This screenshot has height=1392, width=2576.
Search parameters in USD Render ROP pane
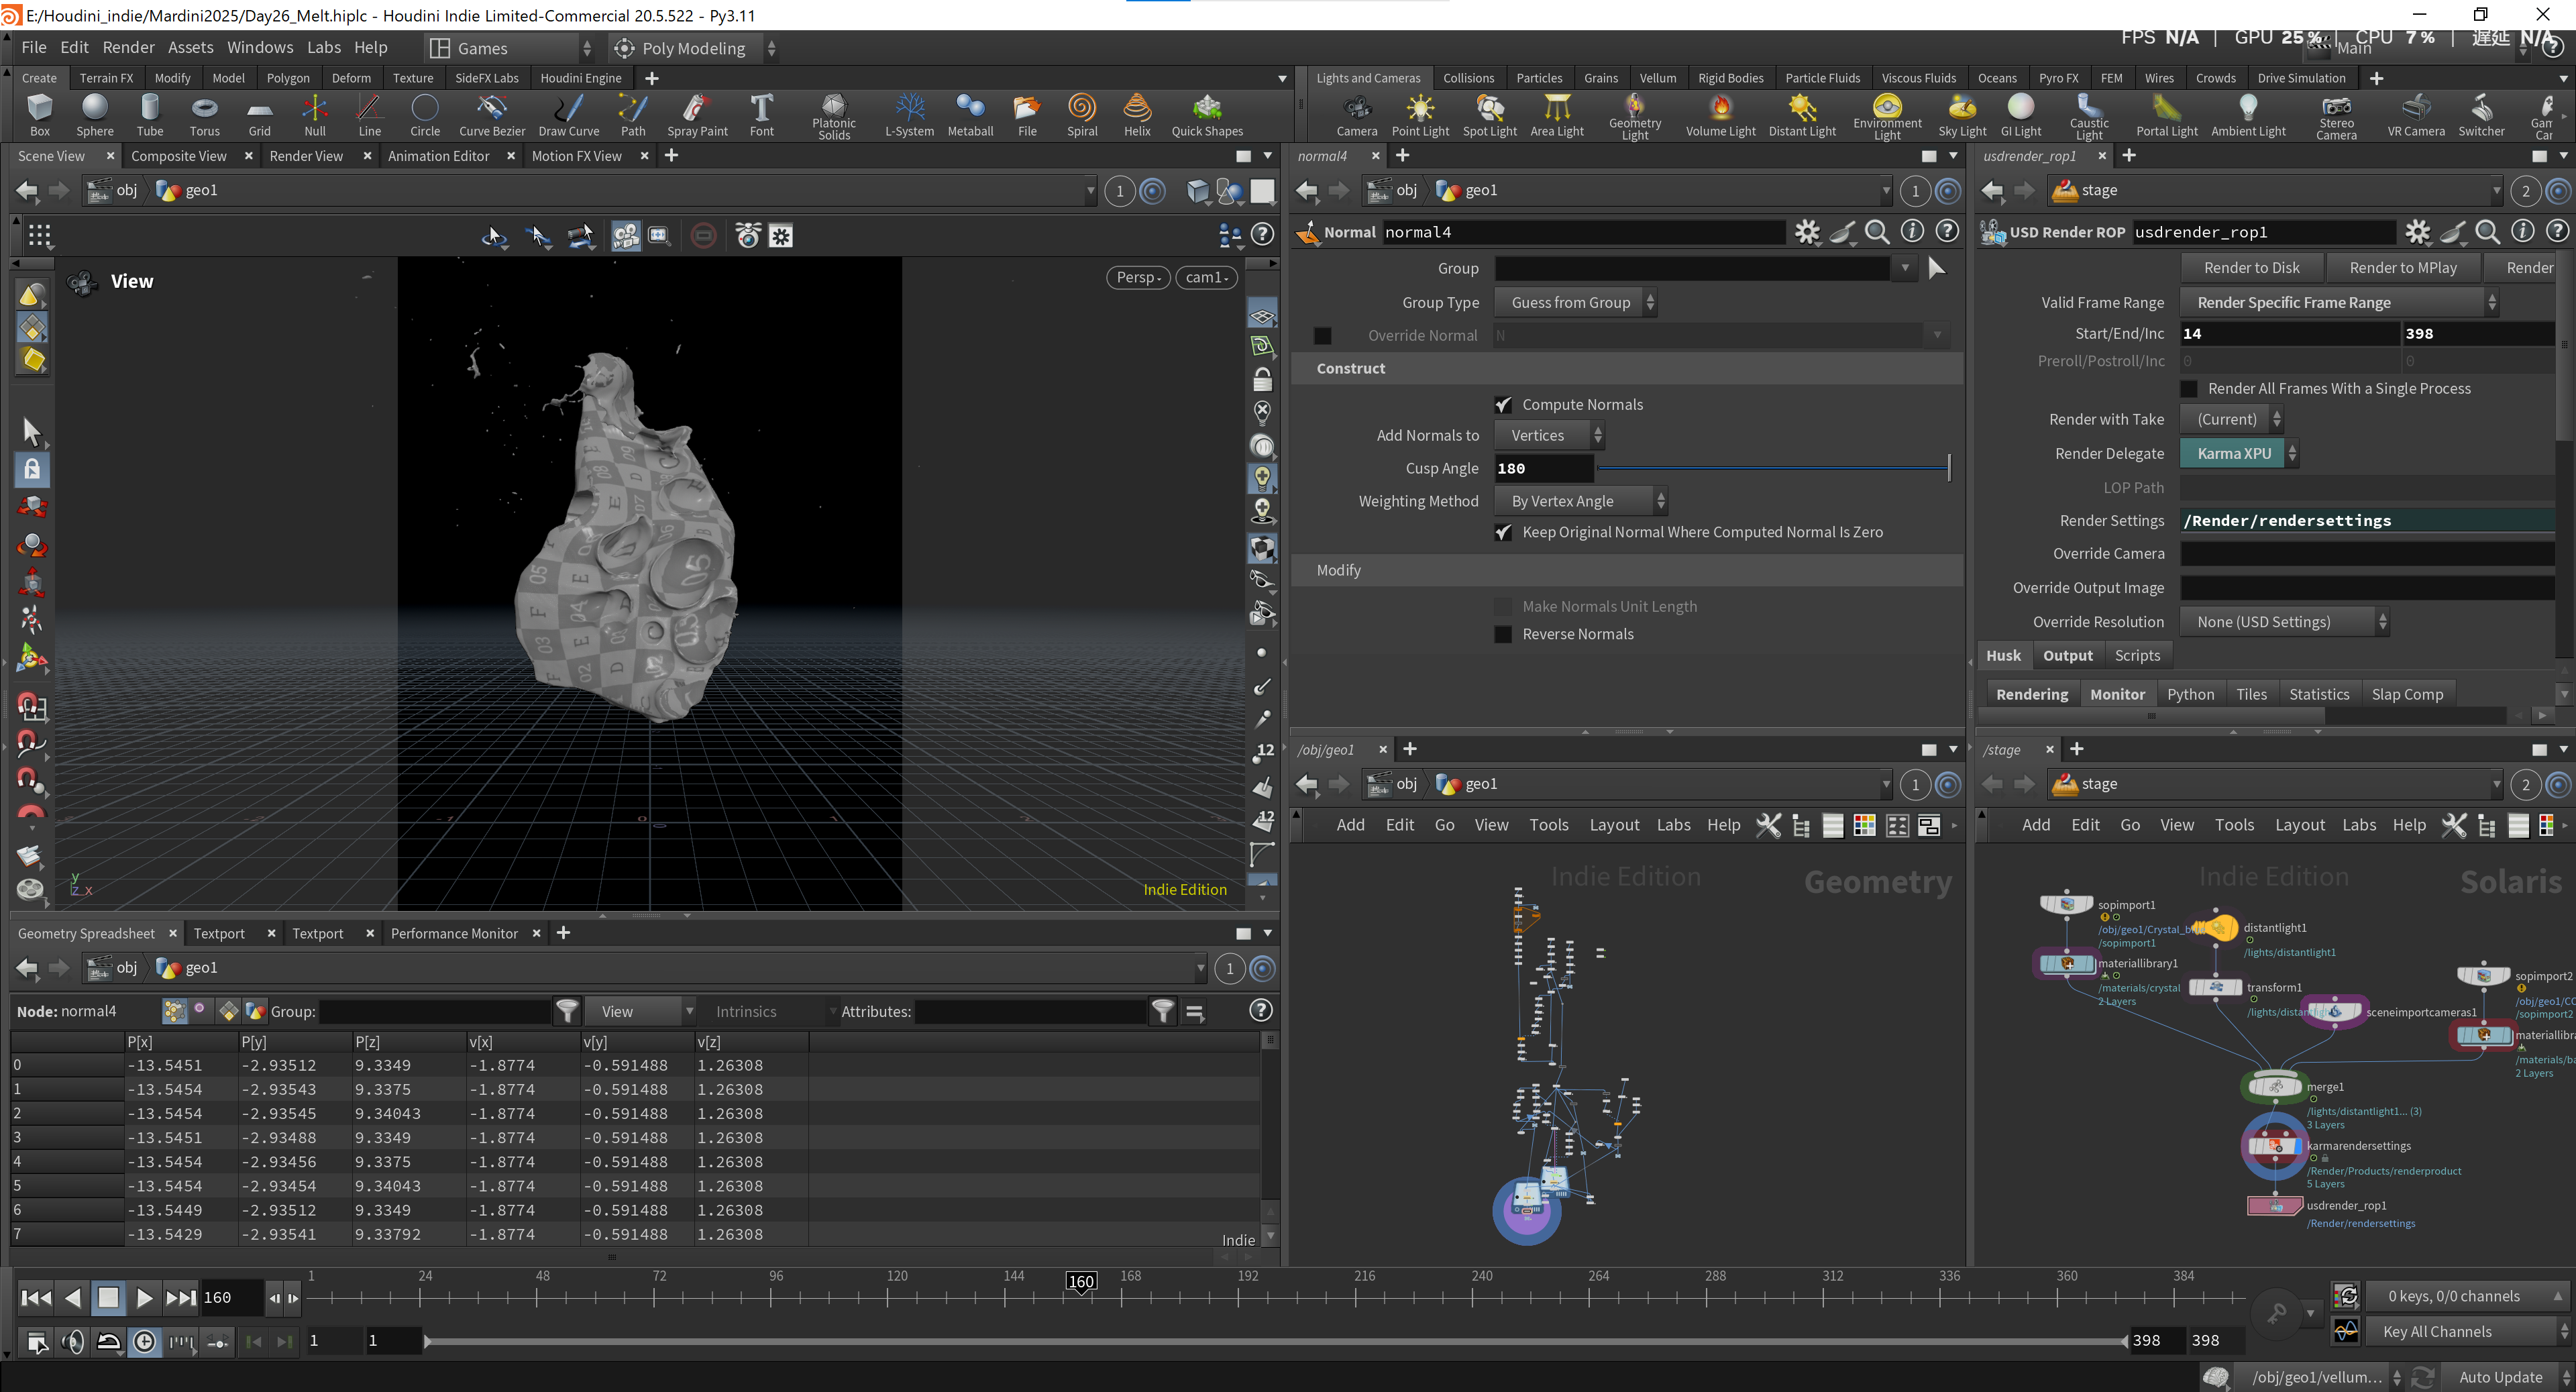pos(2487,232)
